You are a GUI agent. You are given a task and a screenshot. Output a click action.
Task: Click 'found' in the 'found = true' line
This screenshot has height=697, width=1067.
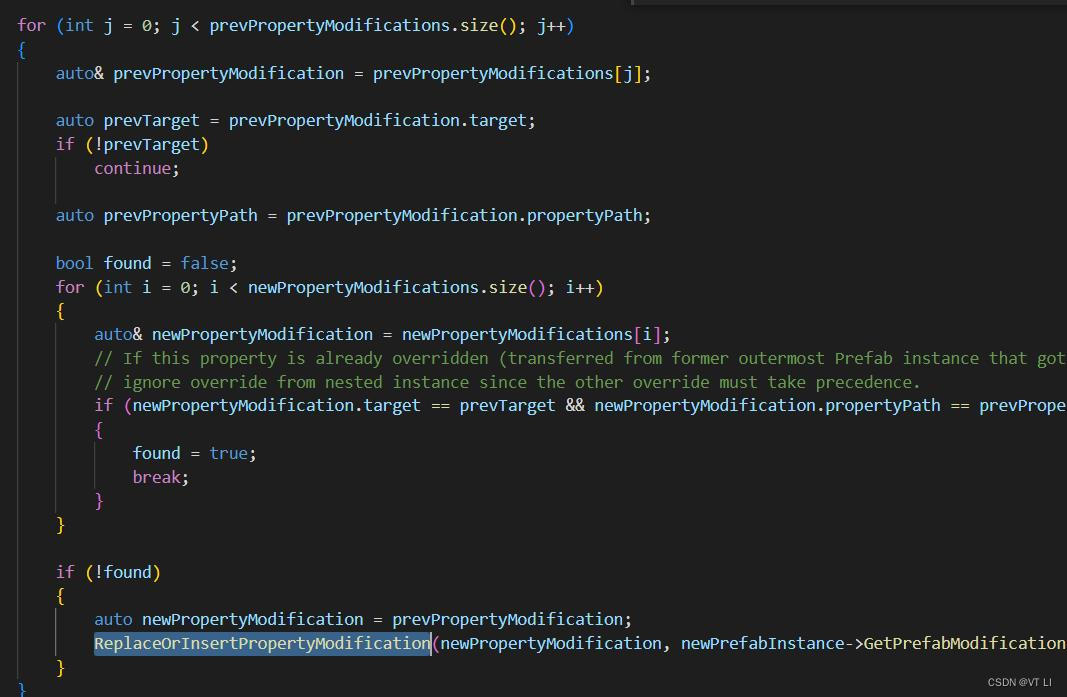pos(157,453)
